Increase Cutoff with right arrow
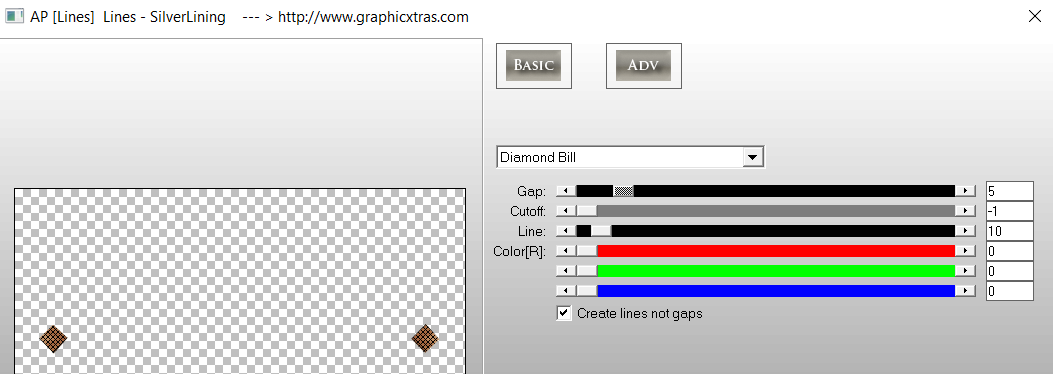This screenshot has height=374, width=1053. click(x=965, y=211)
